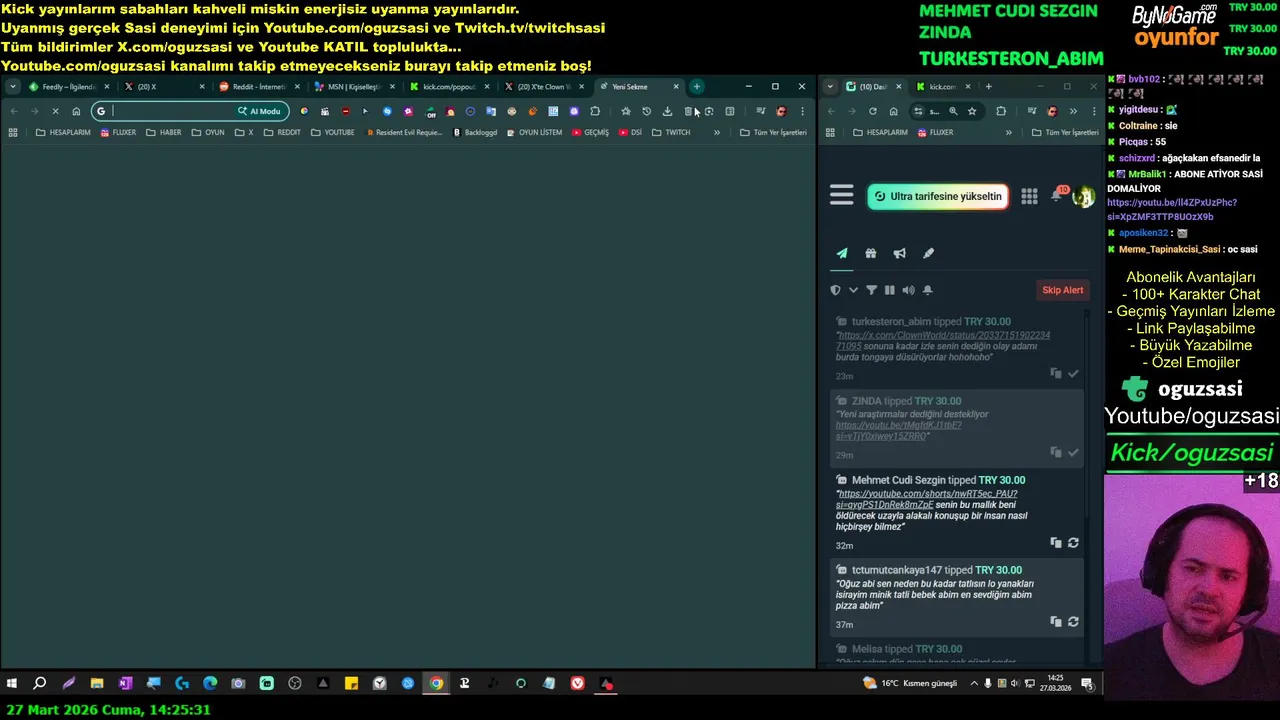Viewport: 1280px width, 720px height.
Task: Open Chrome from the taskbar
Action: [436, 684]
